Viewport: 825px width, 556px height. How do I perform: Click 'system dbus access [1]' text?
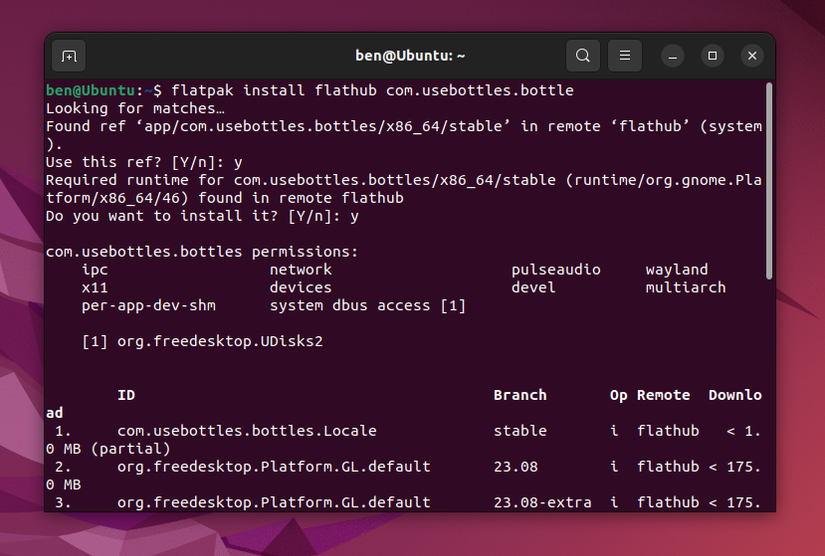pyautogui.click(x=368, y=306)
